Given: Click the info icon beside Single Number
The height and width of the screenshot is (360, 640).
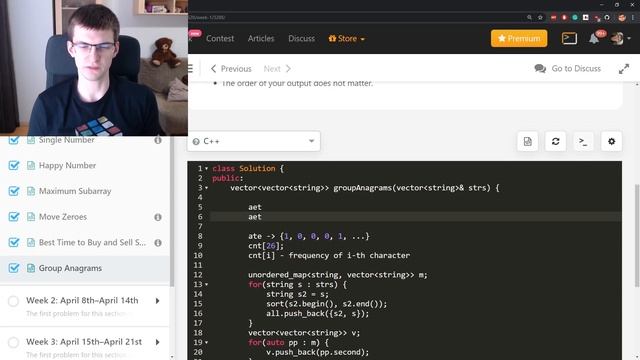Looking at the screenshot, I should tap(158, 140).
